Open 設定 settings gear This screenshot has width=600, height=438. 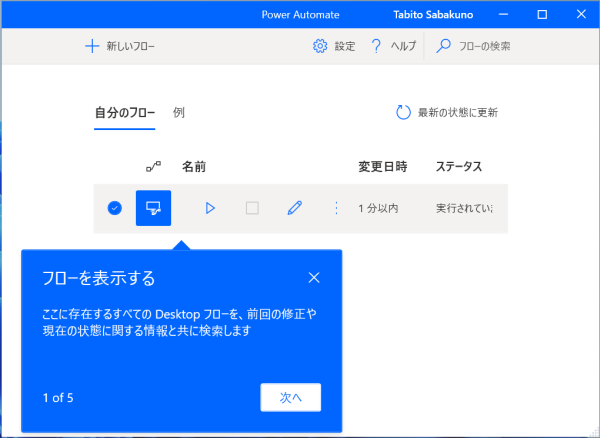click(334, 47)
